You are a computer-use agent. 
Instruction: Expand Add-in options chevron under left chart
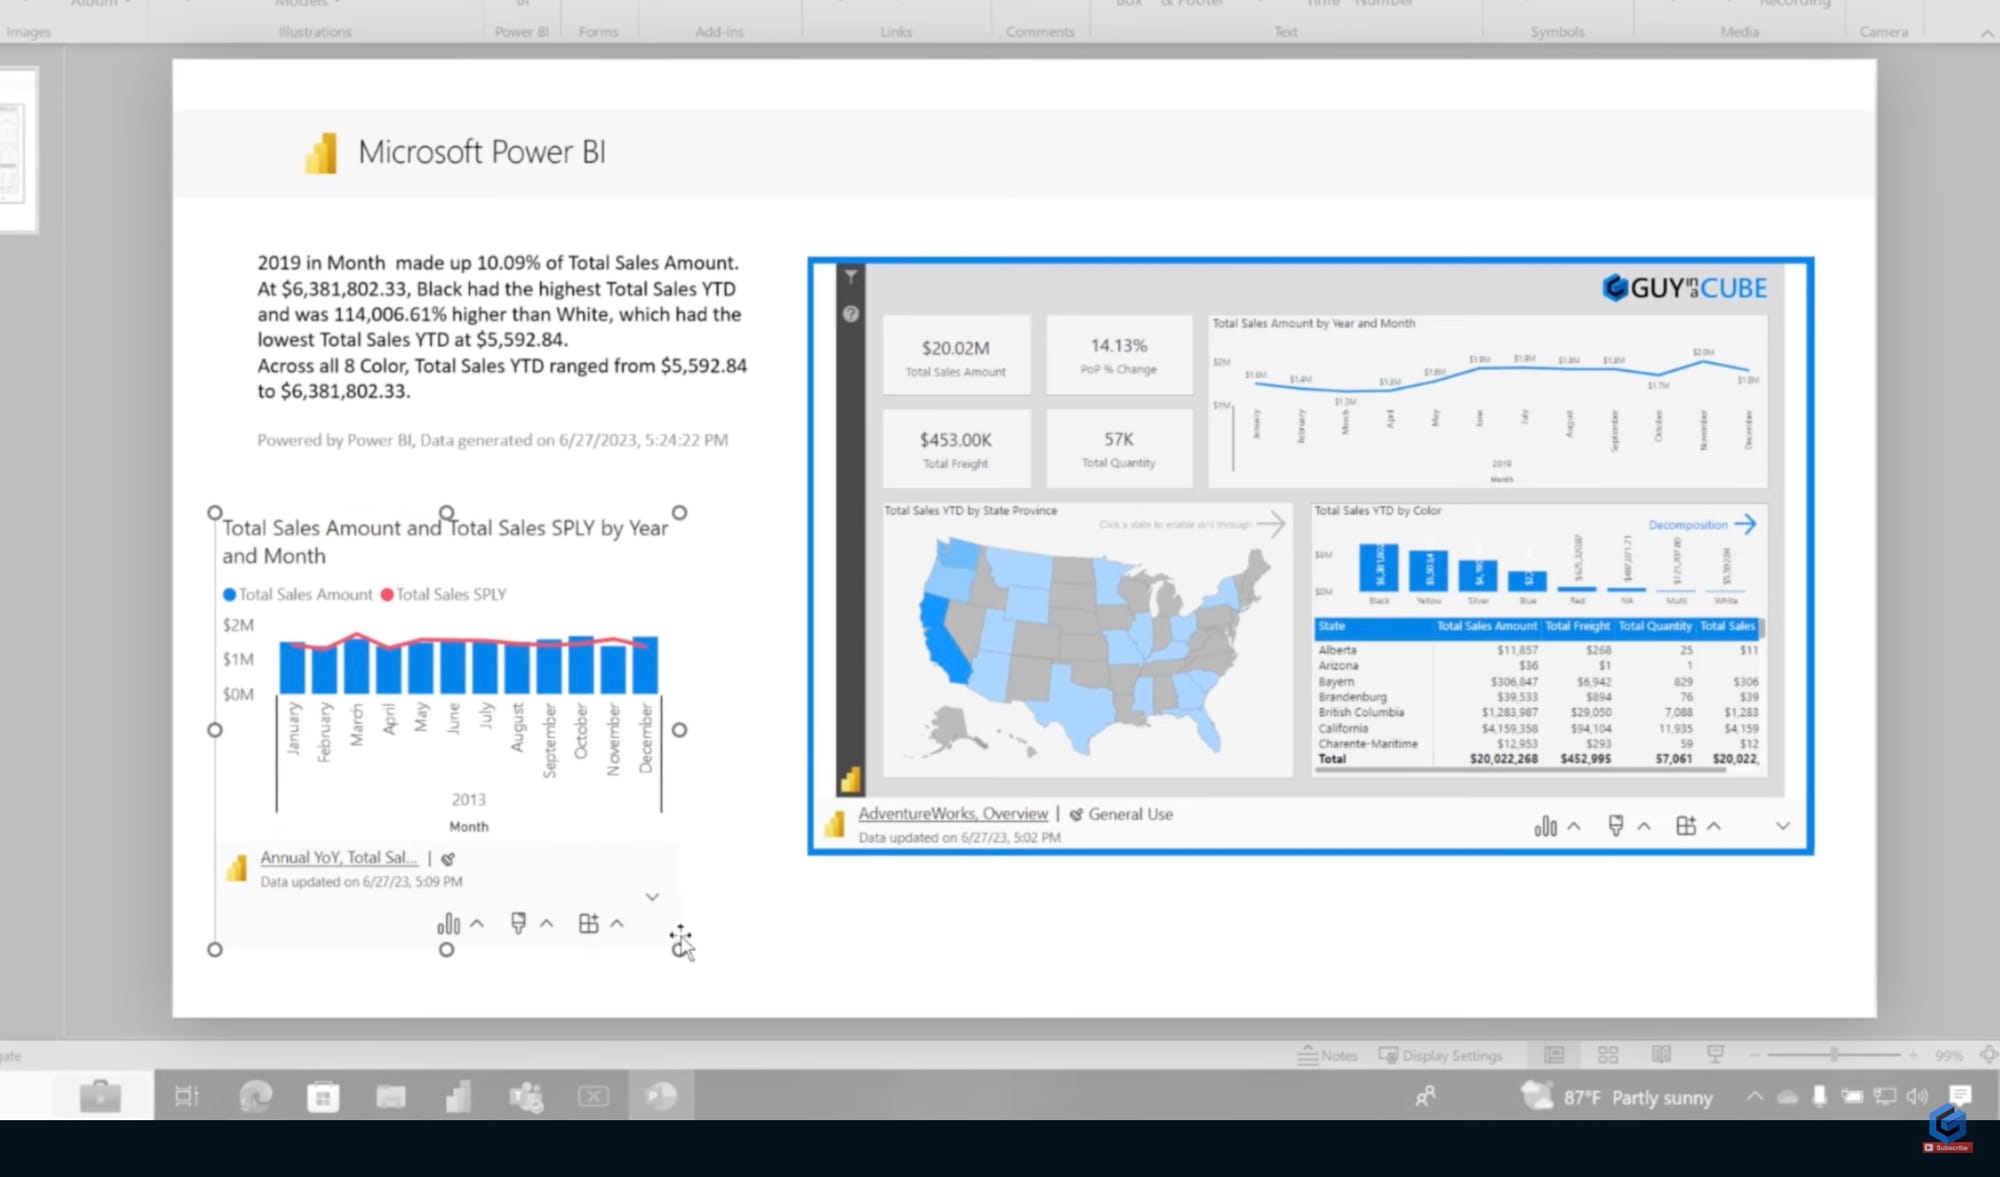(x=617, y=924)
